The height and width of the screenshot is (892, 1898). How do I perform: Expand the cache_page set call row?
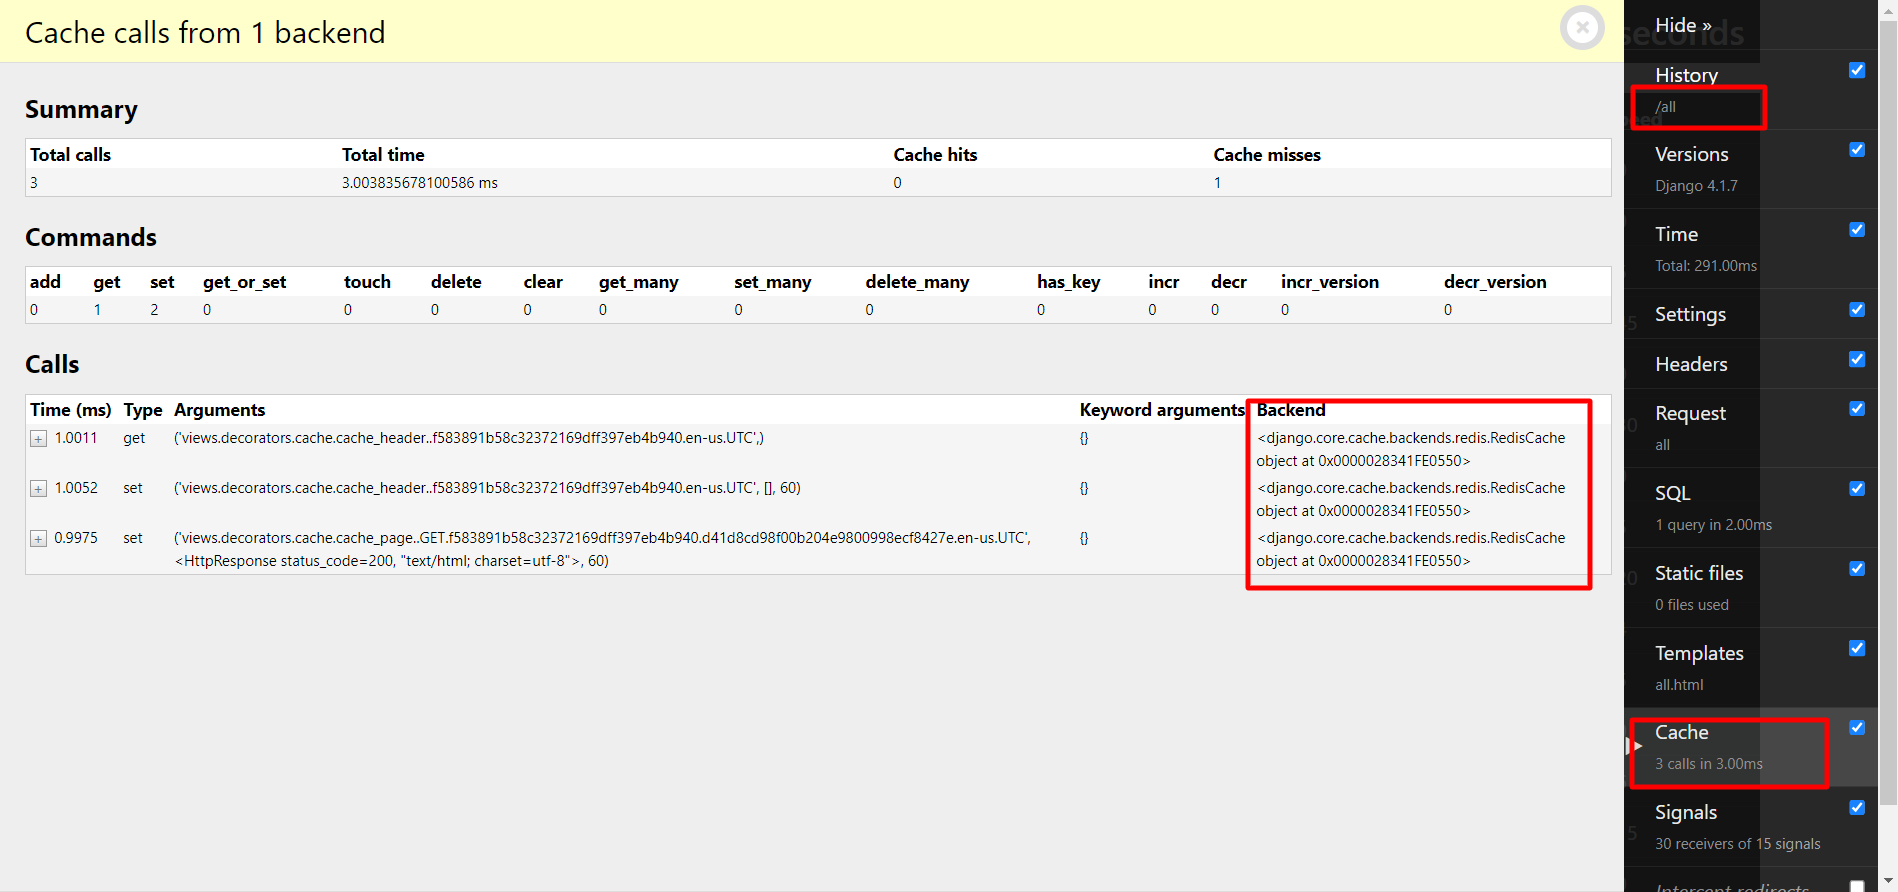coord(38,539)
